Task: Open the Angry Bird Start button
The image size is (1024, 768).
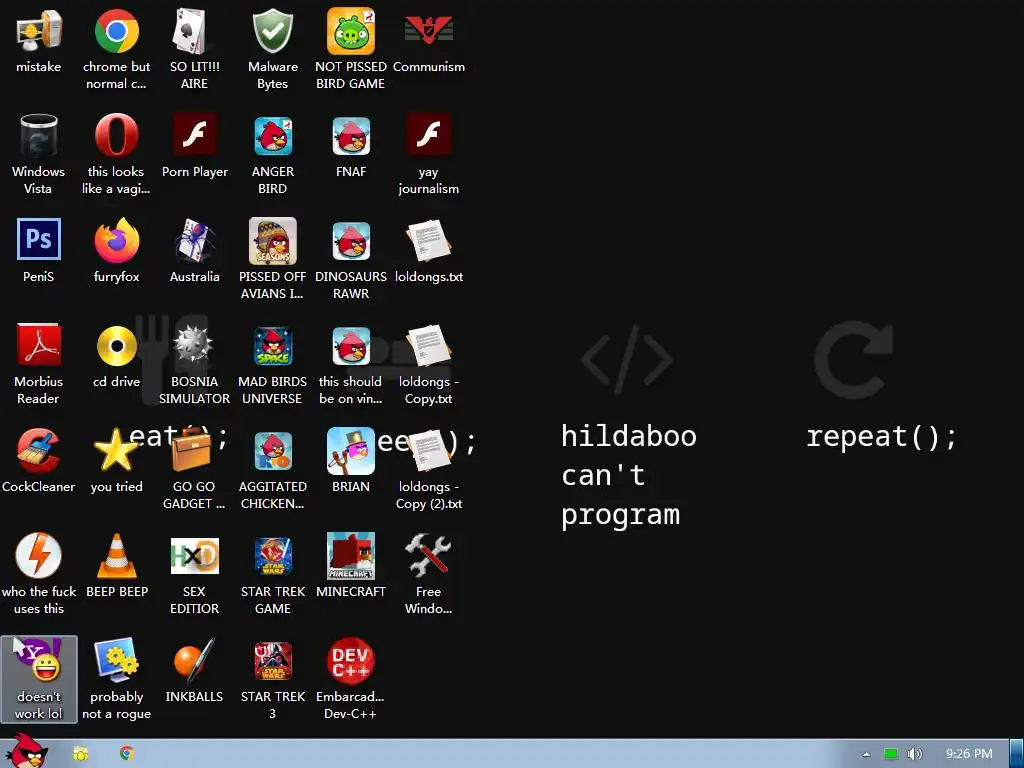Action: (x=27, y=751)
